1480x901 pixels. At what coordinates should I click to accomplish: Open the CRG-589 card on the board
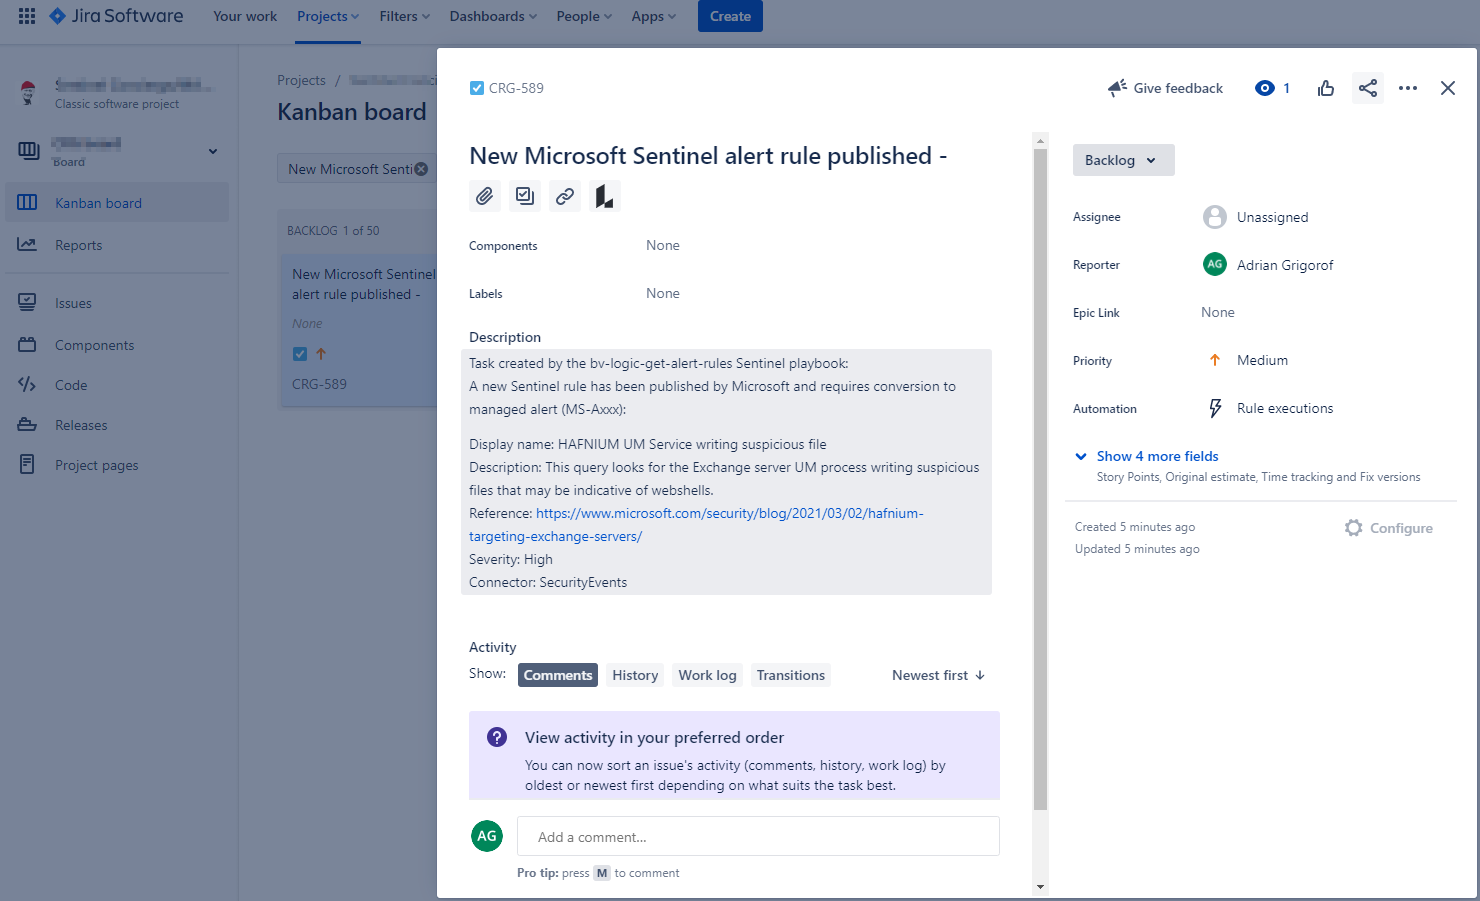click(360, 330)
